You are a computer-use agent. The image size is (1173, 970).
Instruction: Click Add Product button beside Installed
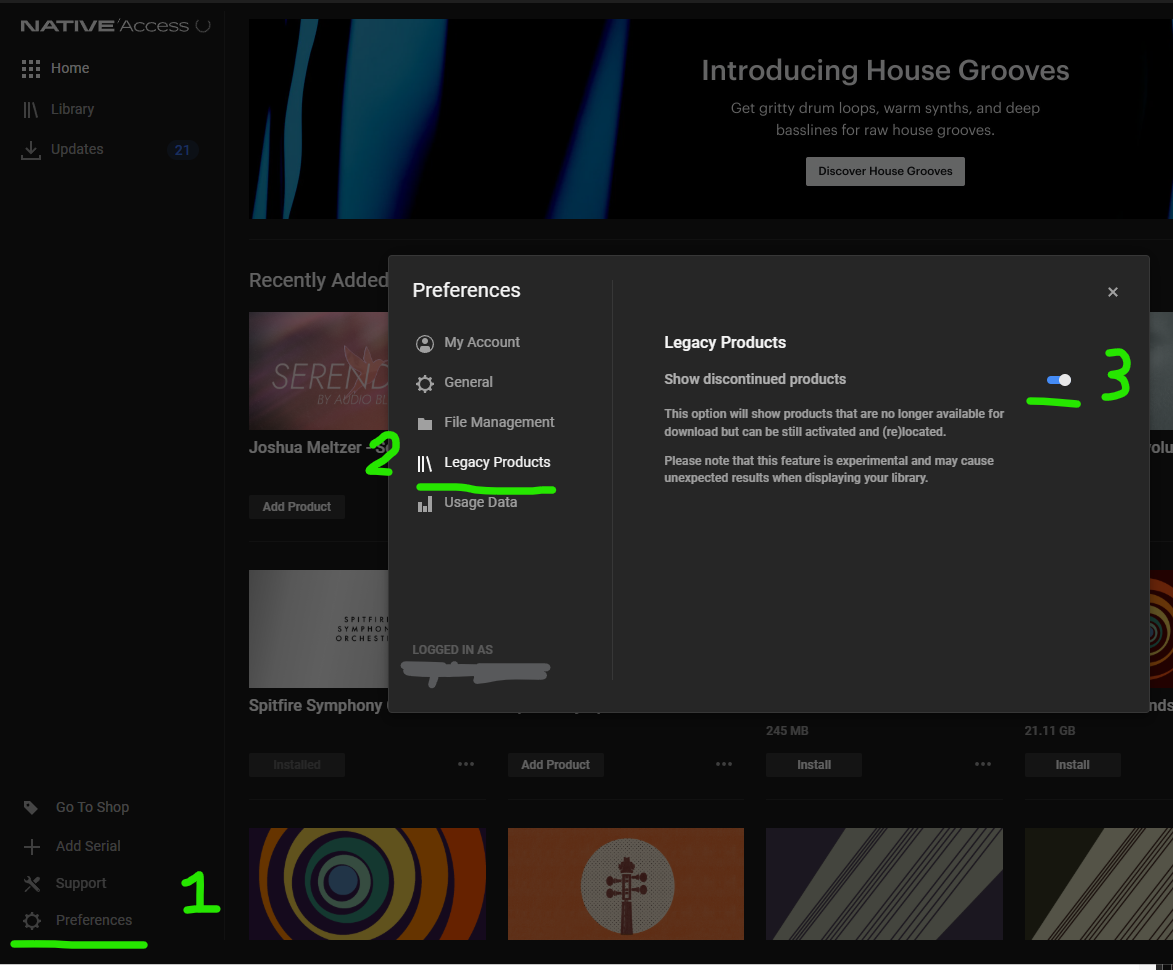555,764
